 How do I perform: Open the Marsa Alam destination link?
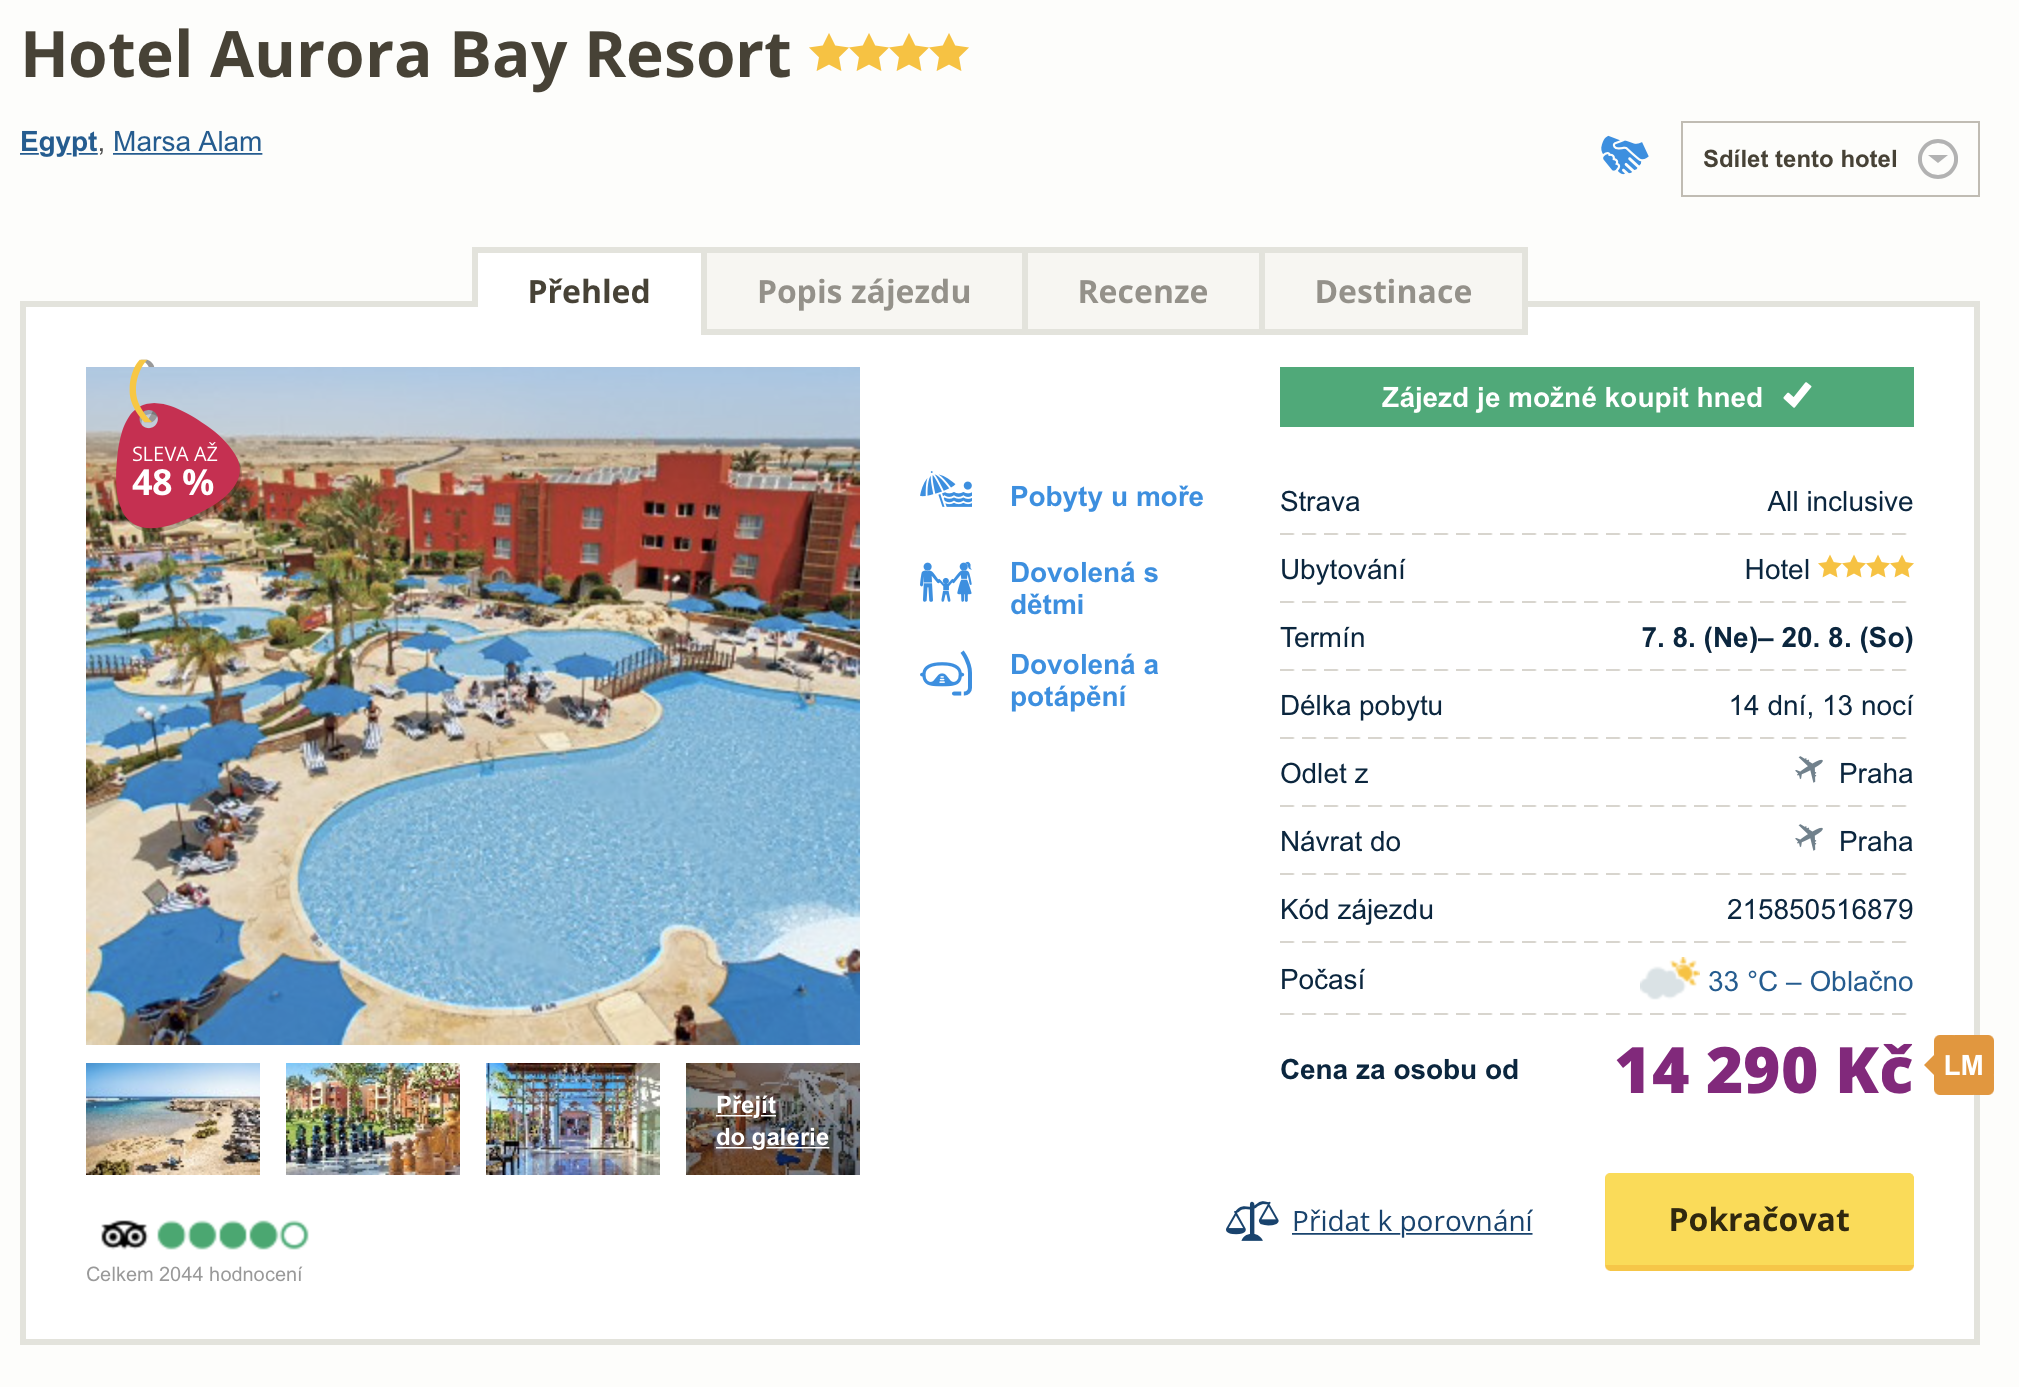click(x=187, y=142)
